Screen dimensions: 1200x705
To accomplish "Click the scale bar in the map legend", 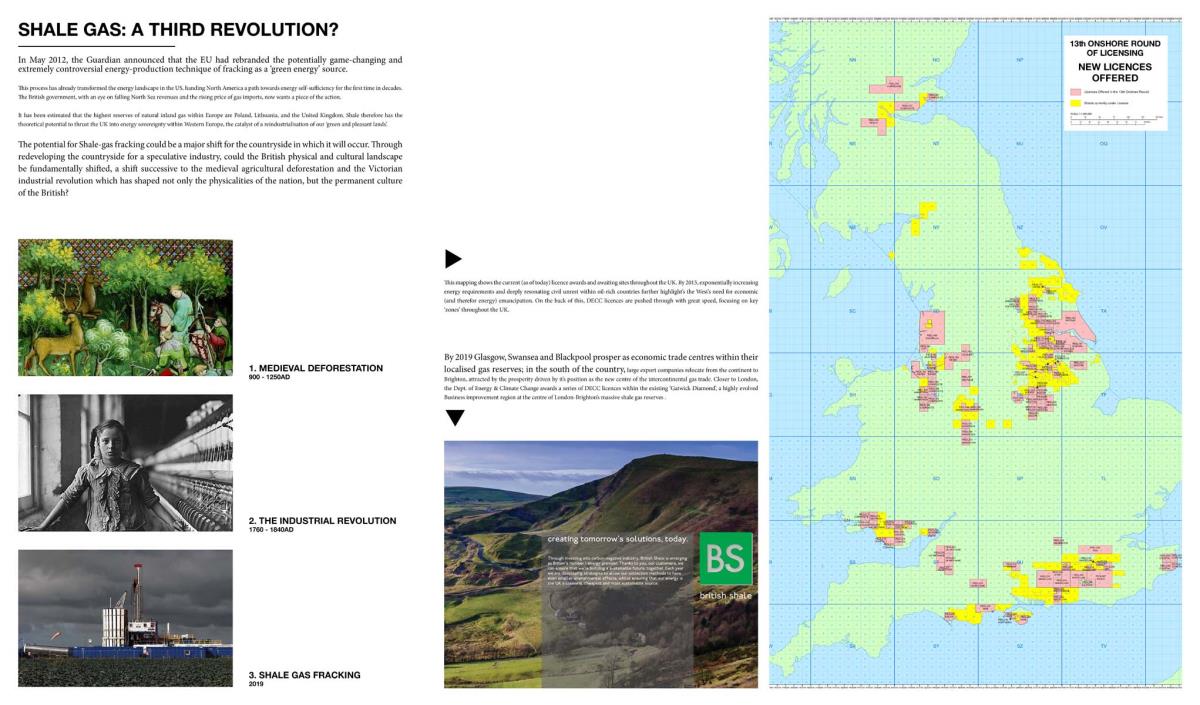I will 1112,121.
